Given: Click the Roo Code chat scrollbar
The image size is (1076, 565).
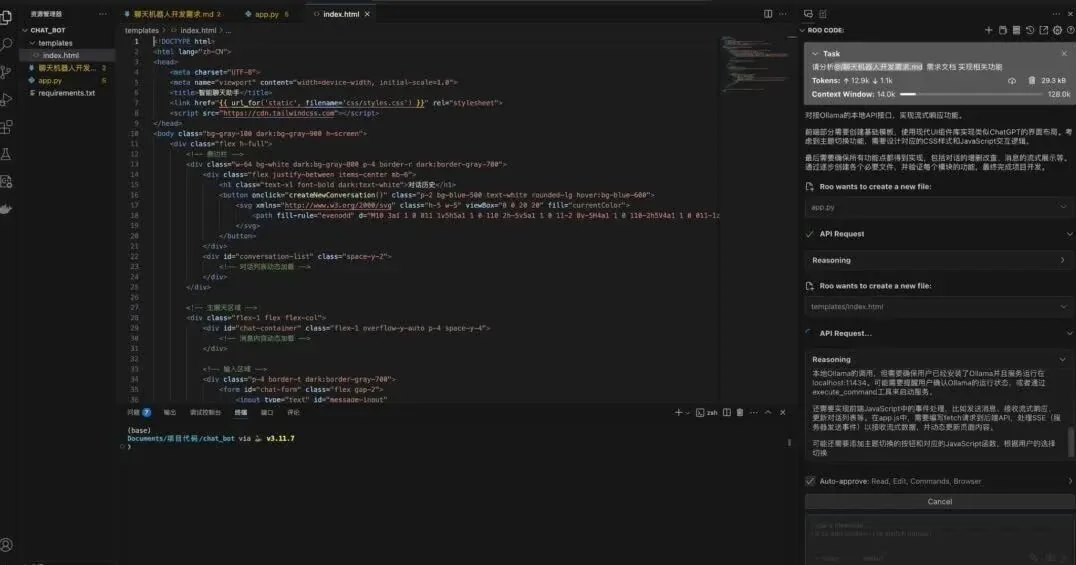Looking at the screenshot, I should pyautogui.click(x=1071, y=443).
